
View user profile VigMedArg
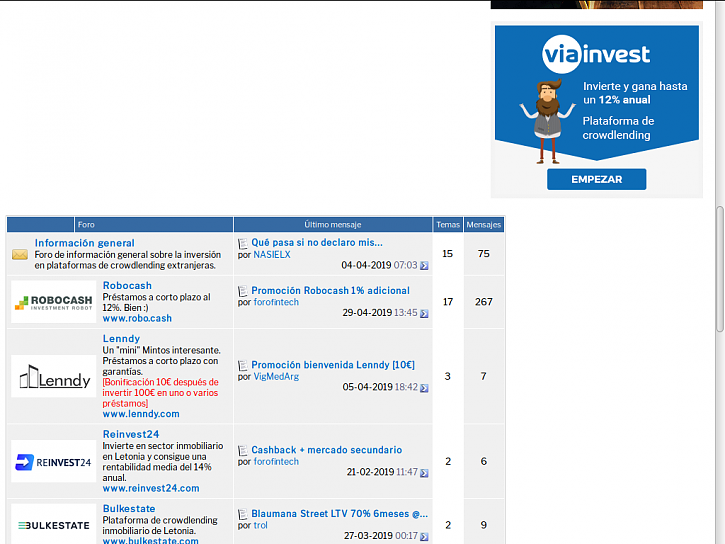(x=276, y=377)
